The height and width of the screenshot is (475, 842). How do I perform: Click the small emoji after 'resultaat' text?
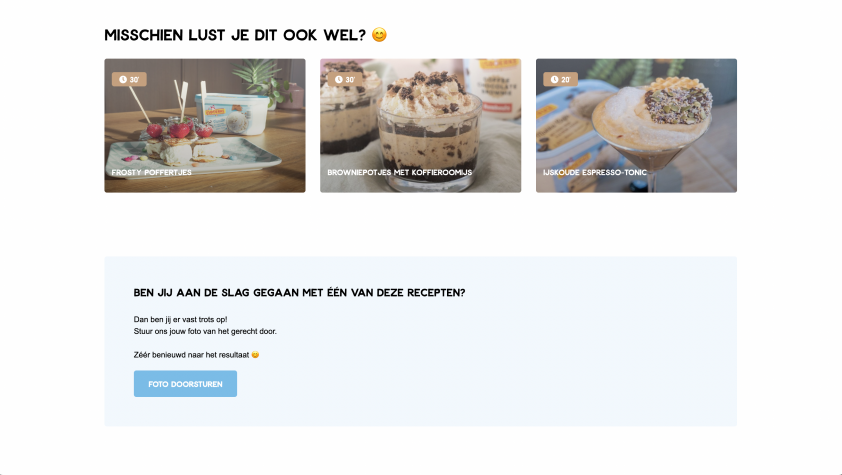(x=255, y=355)
